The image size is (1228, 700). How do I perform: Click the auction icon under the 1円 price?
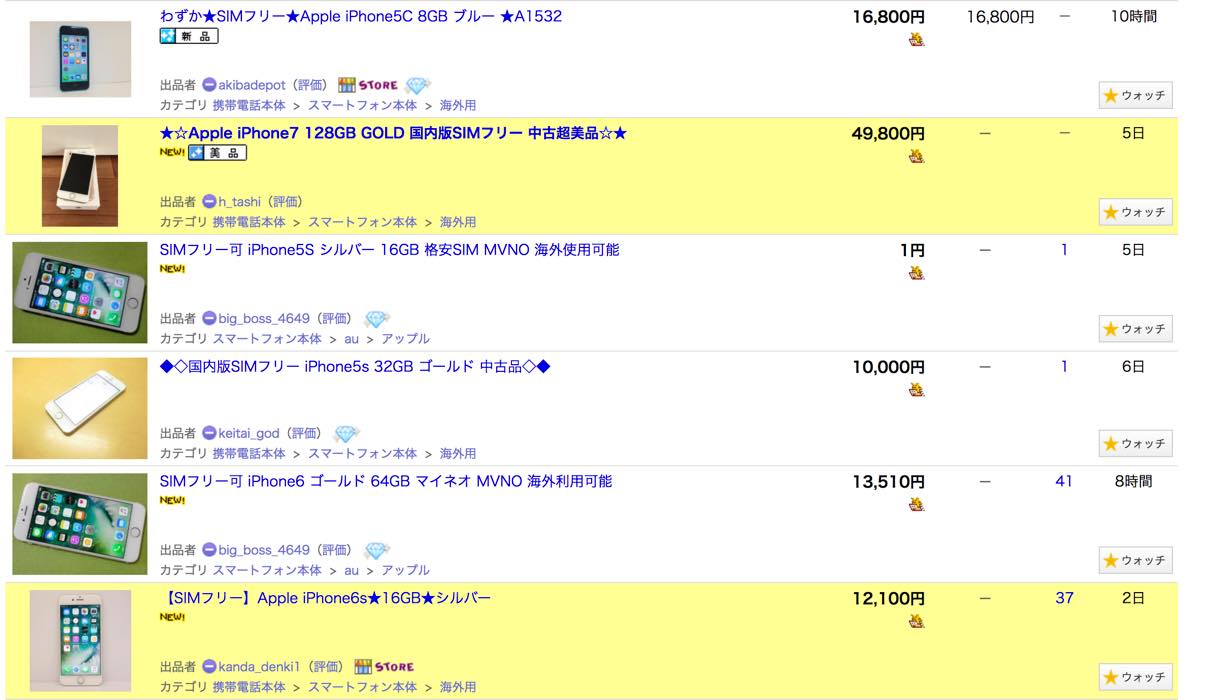click(x=916, y=272)
